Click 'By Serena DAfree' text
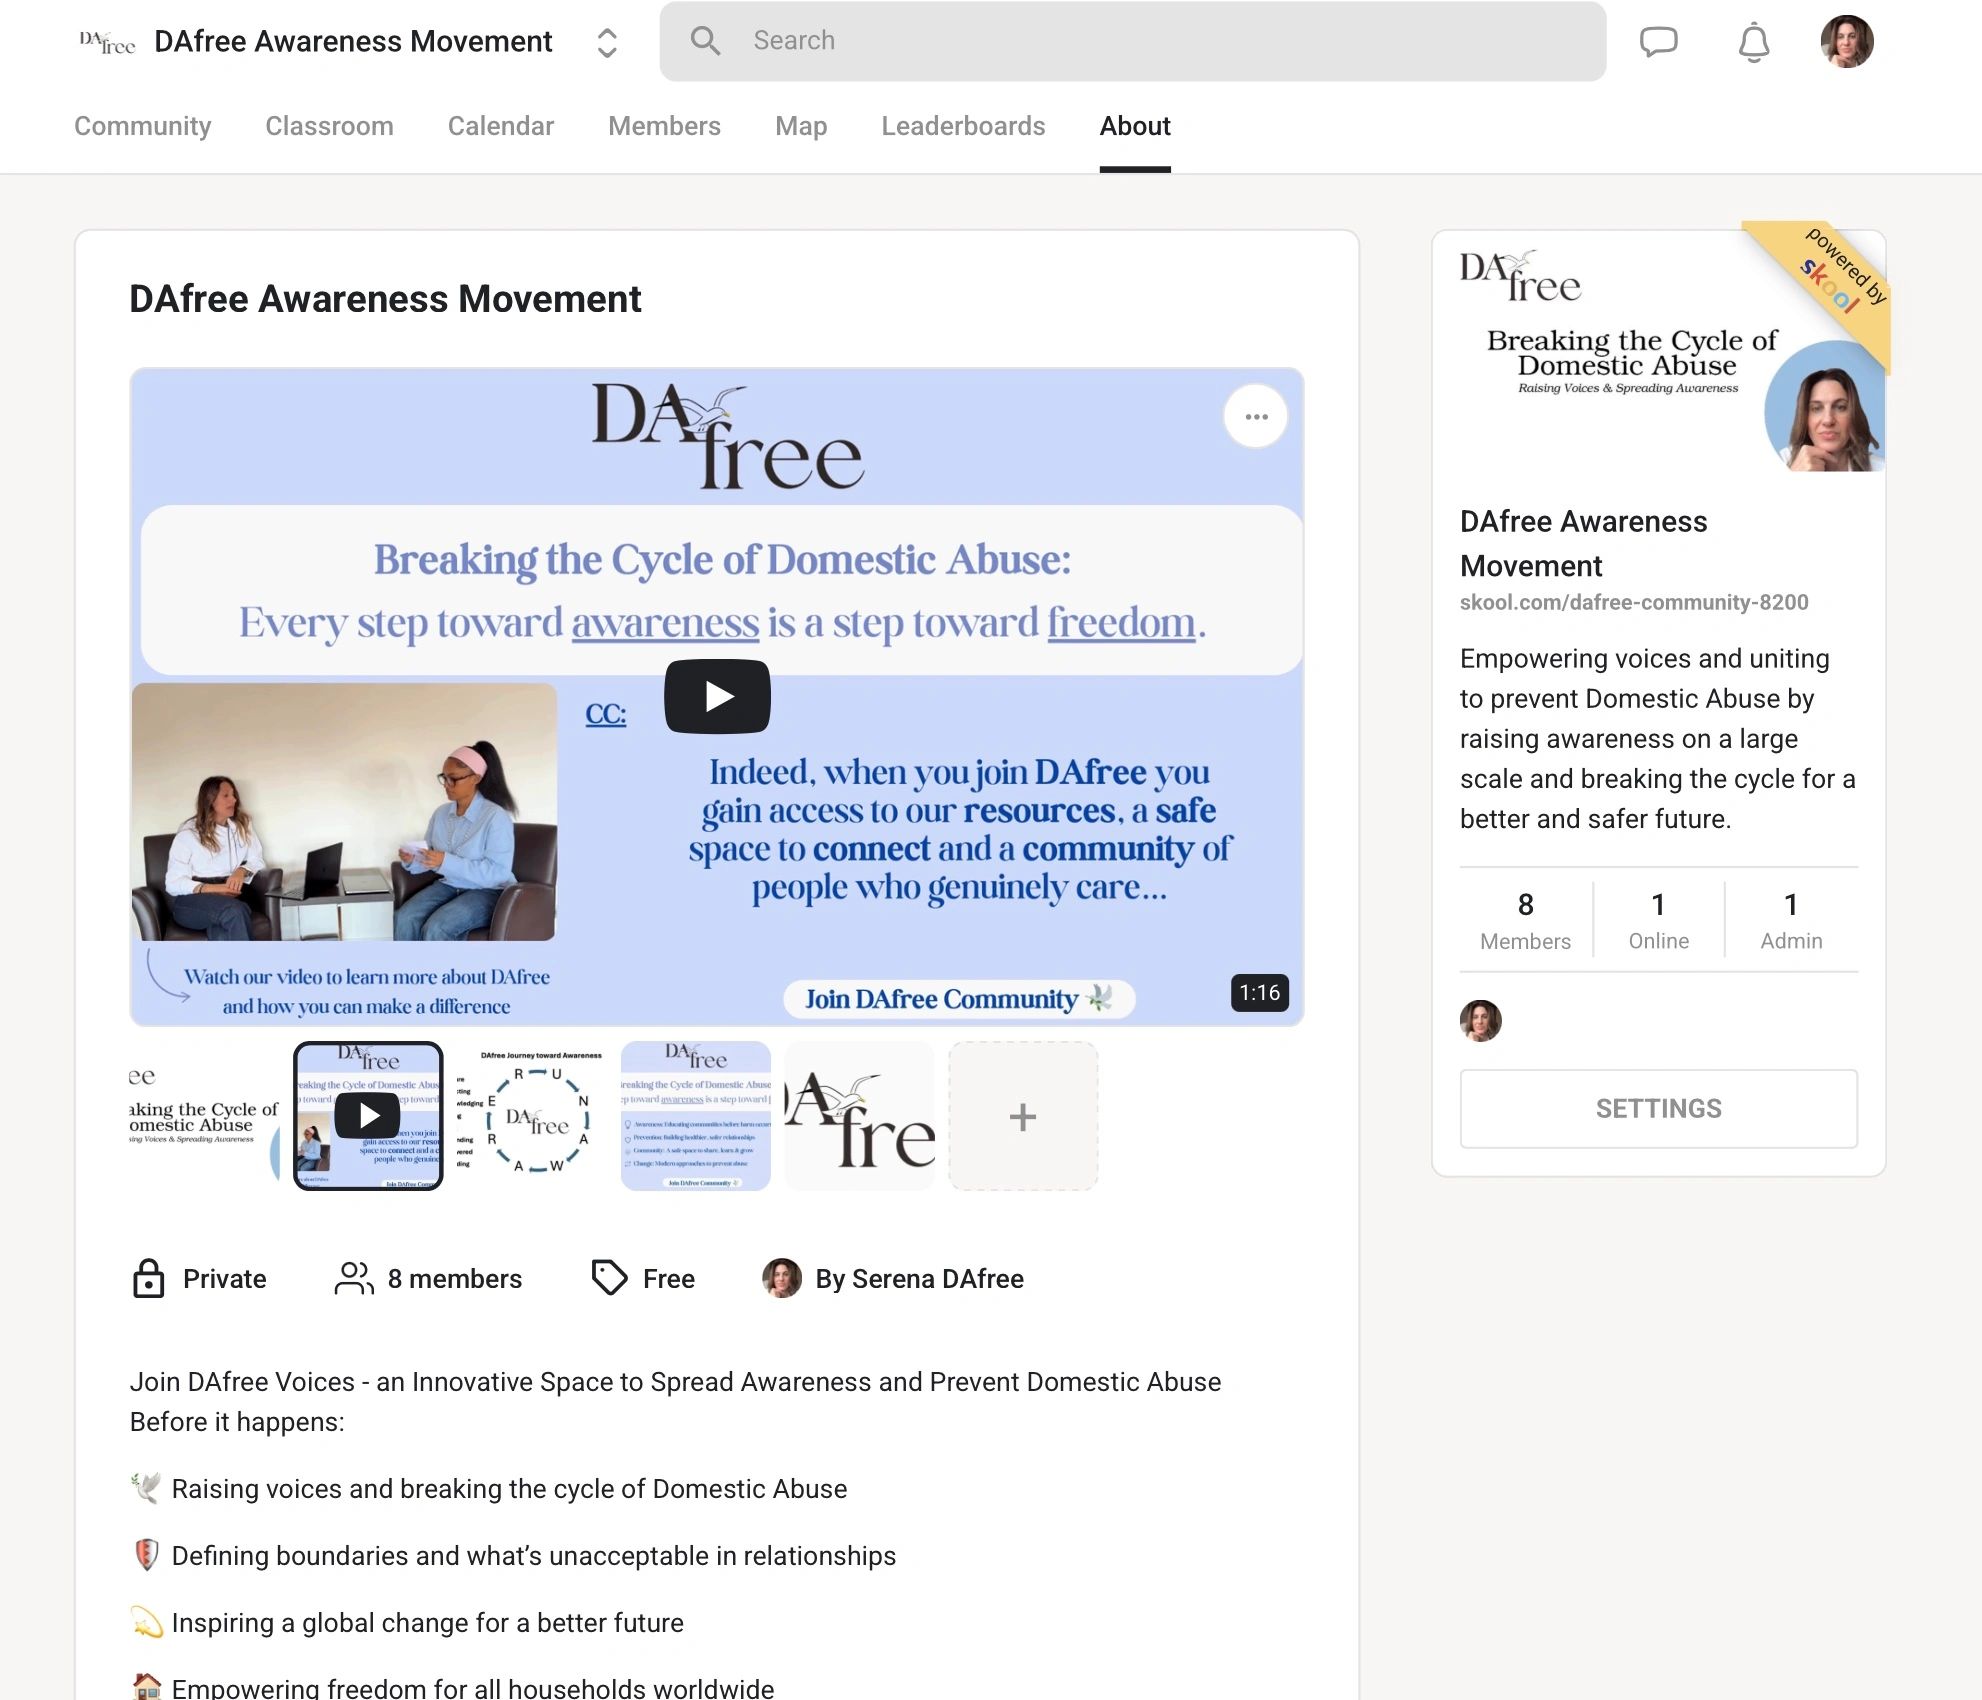Image resolution: width=1982 pixels, height=1700 pixels. click(x=919, y=1279)
